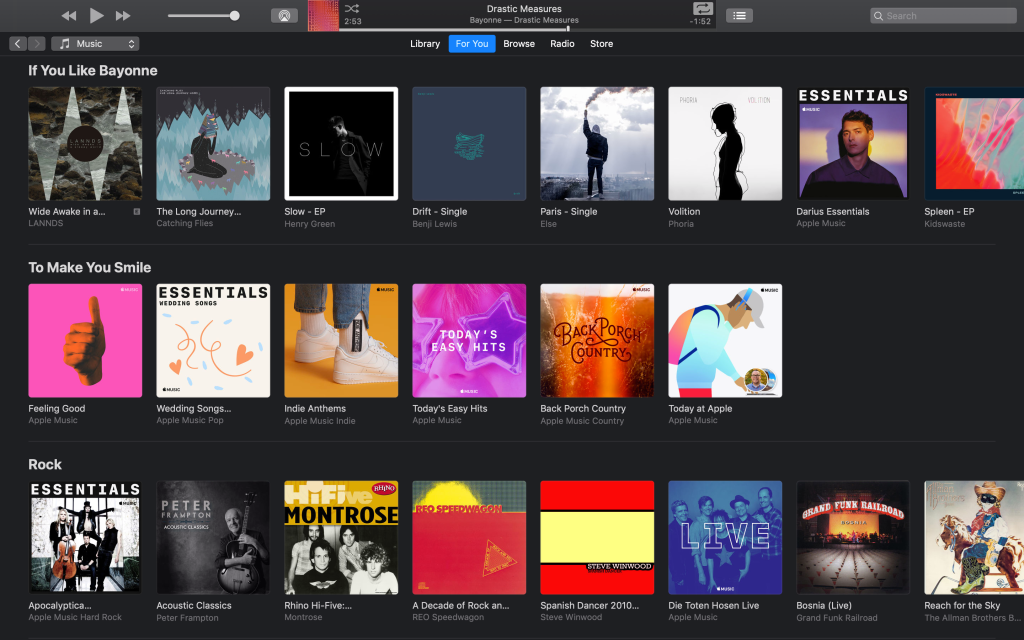Click the Grand Funk Railroad artist link
This screenshot has height=640, width=1024.
pyautogui.click(x=837, y=618)
